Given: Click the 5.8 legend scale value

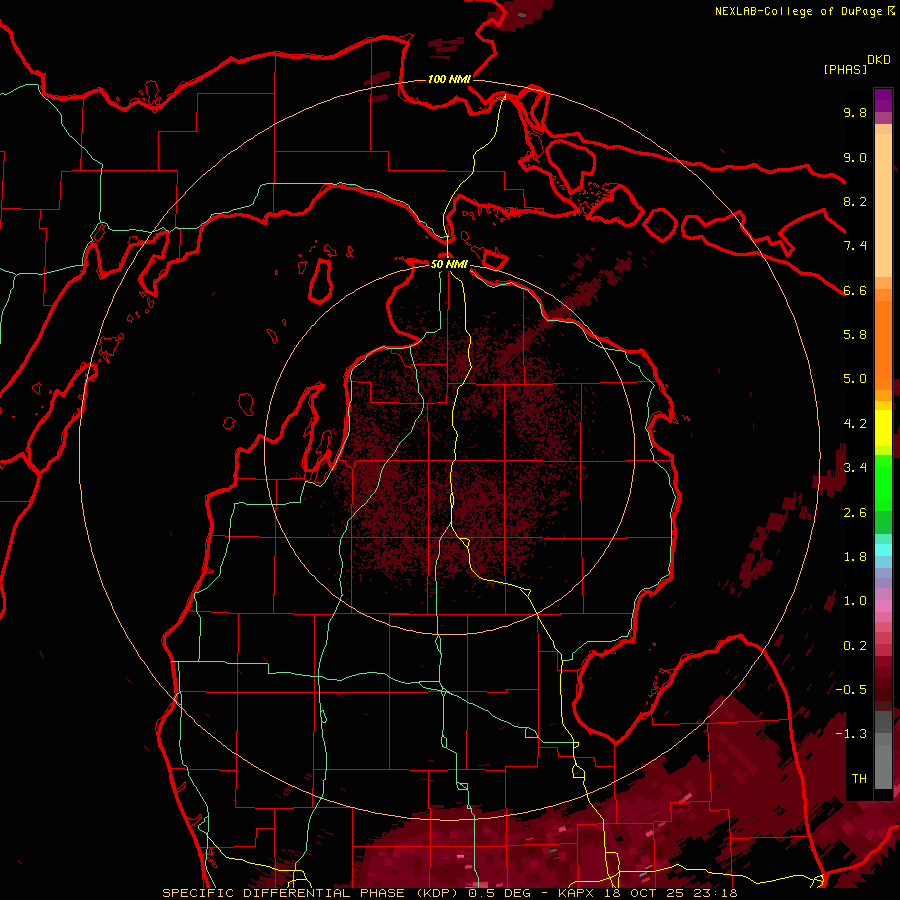Looking at the screenshot, I should pyautogui.click(x=855, y=335).
